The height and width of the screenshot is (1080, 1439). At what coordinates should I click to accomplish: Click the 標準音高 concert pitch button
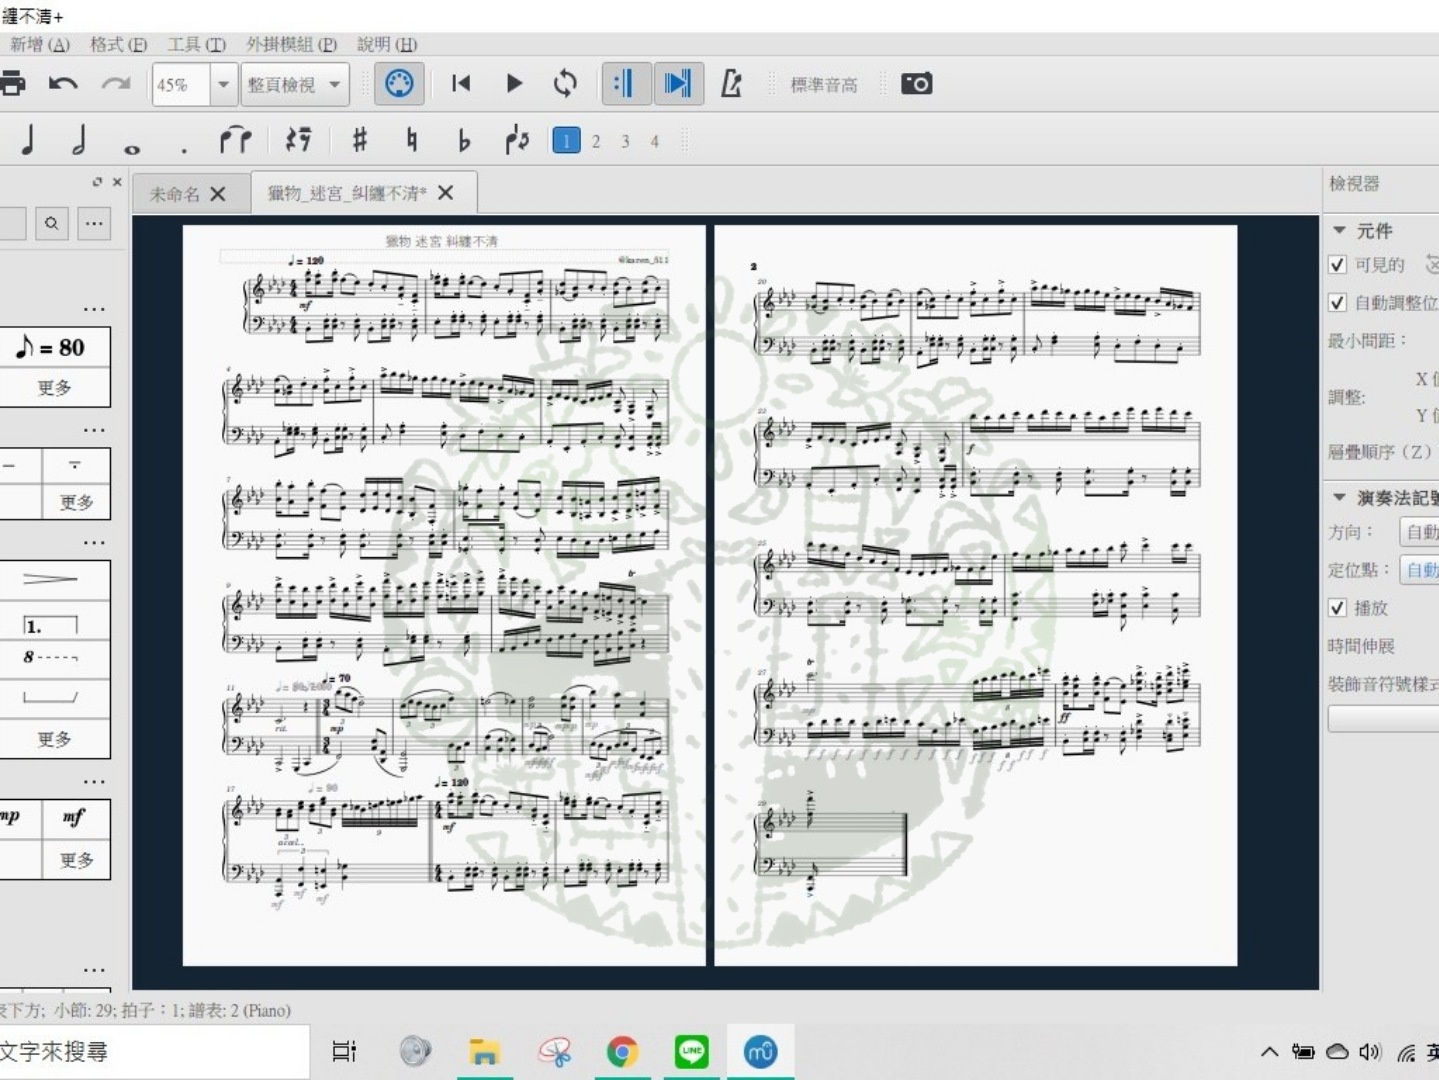pyautogui.click(x=823, y=85)
